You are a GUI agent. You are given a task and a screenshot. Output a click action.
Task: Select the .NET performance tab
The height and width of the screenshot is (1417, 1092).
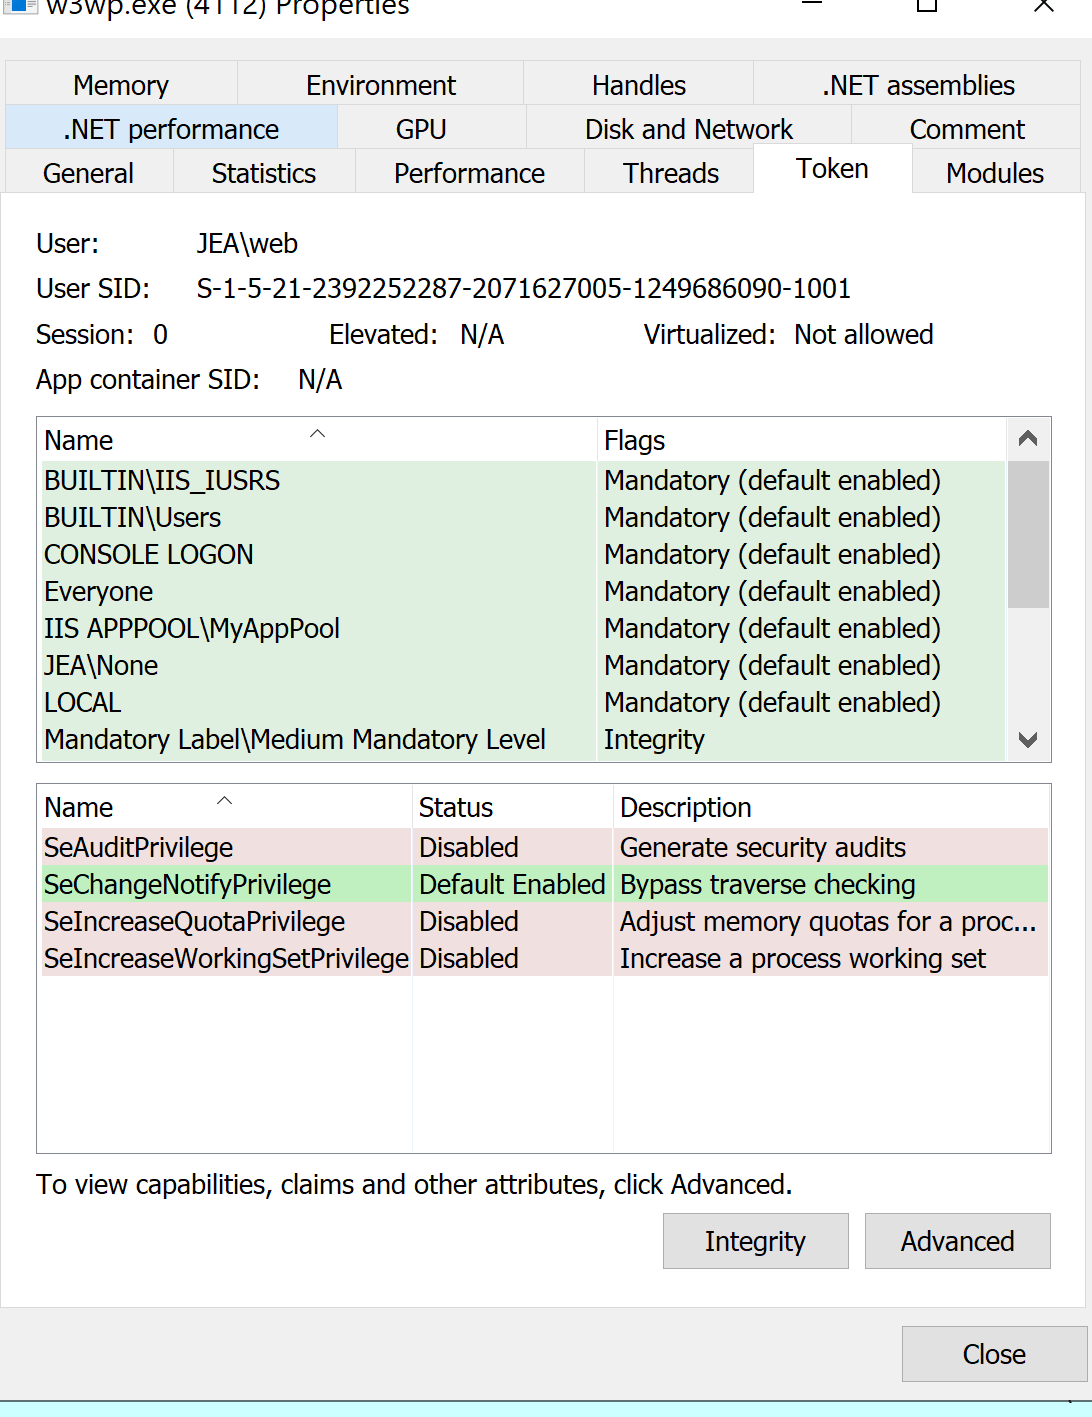(170, 128)
